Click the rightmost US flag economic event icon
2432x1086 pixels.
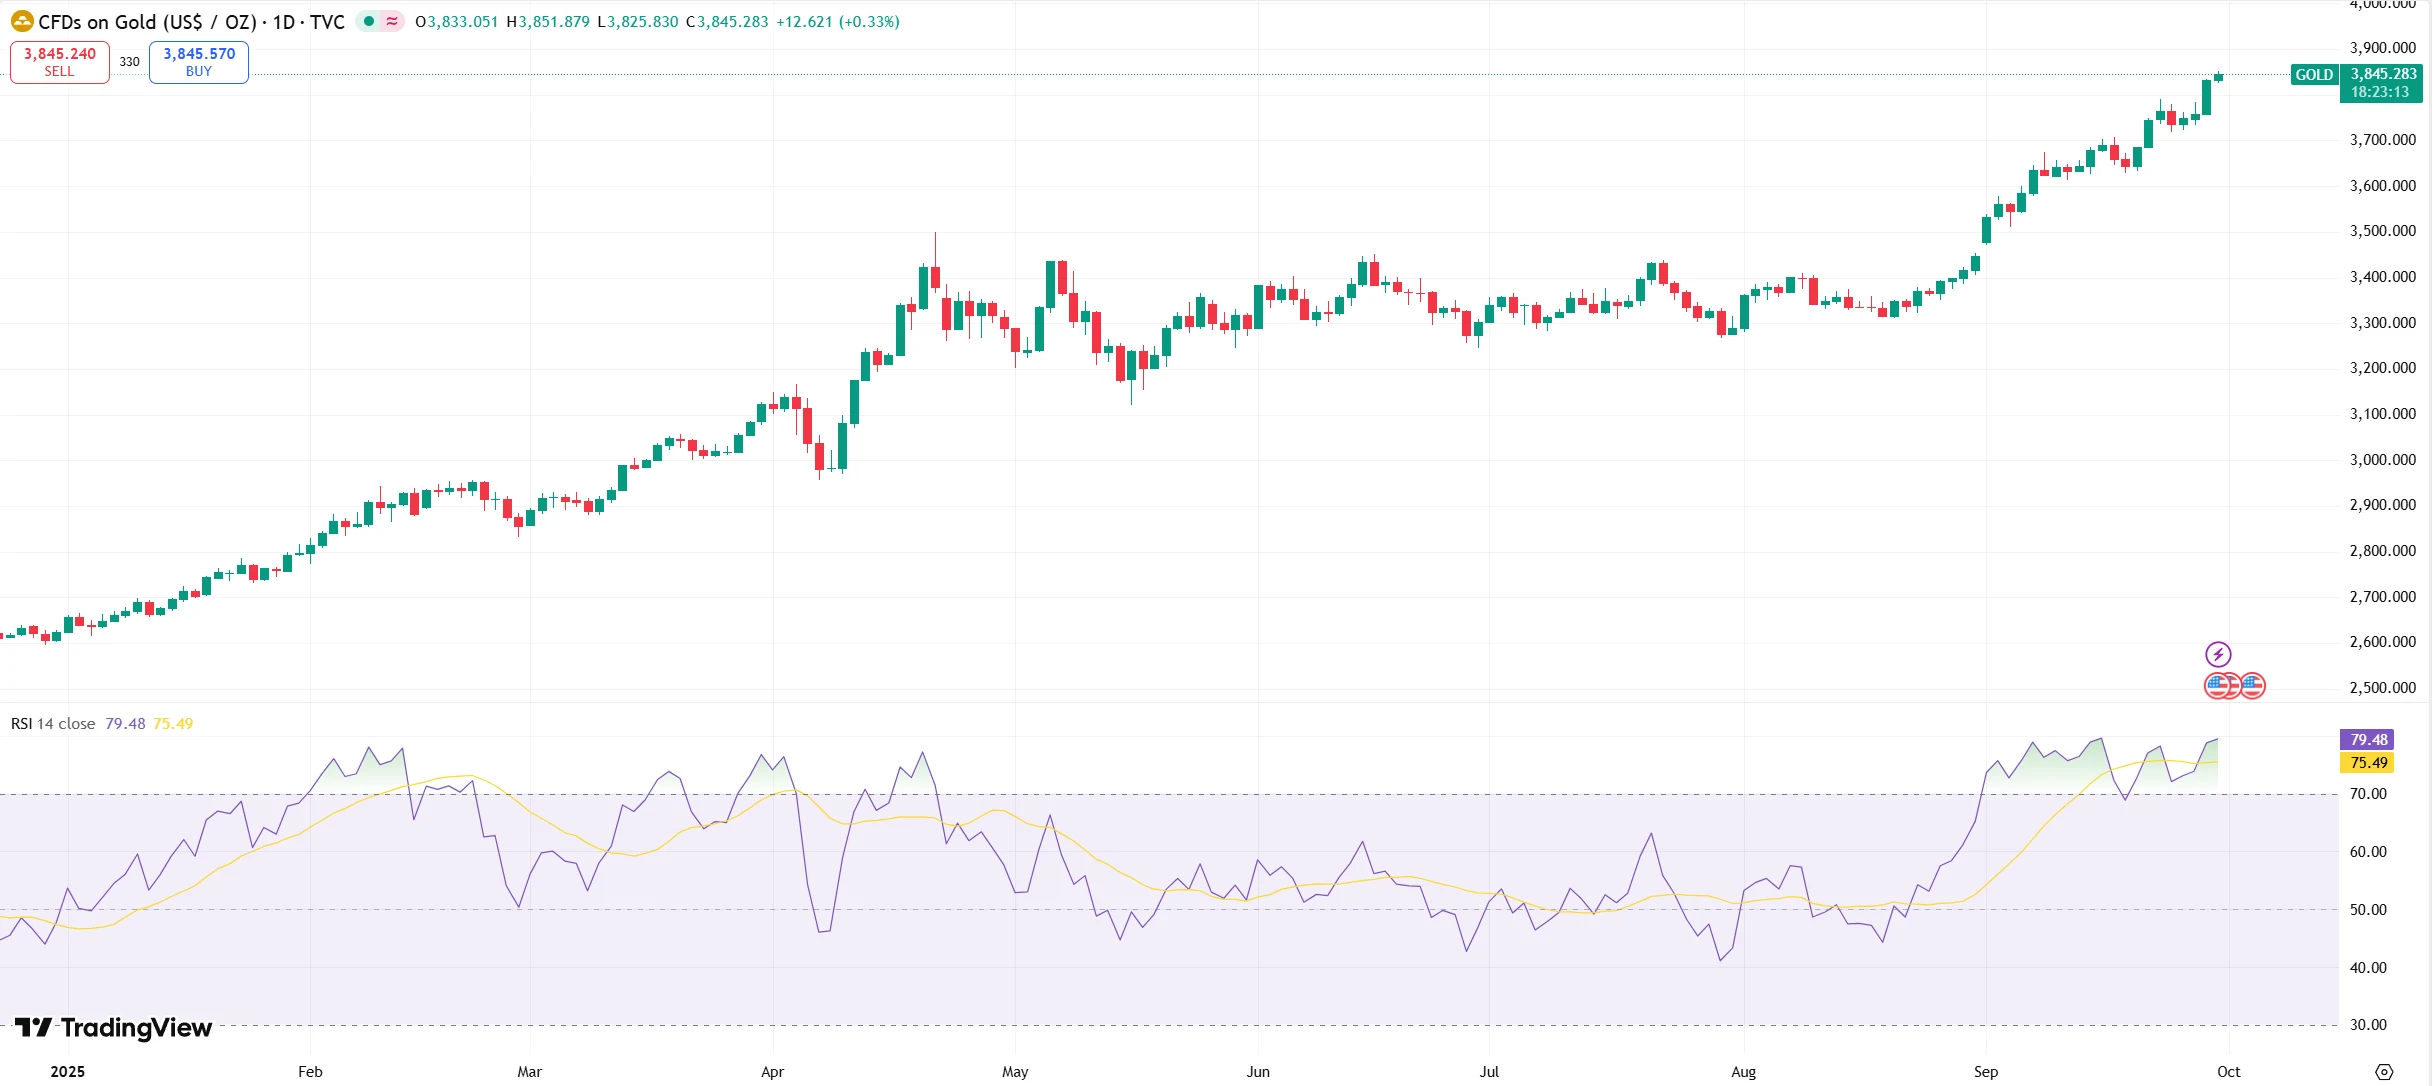pos(2253,686)
